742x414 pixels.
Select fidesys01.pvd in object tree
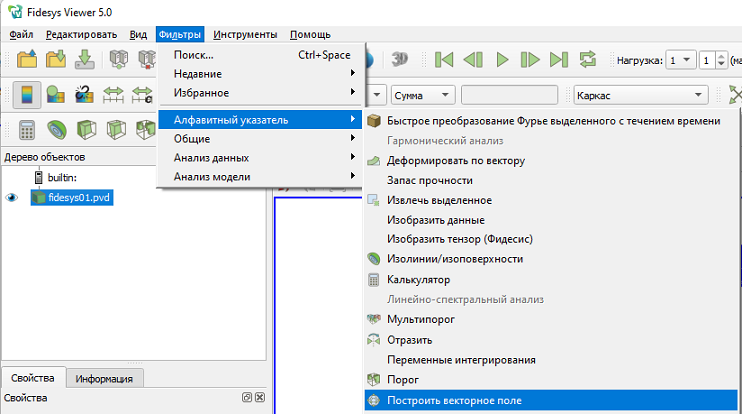72,197
